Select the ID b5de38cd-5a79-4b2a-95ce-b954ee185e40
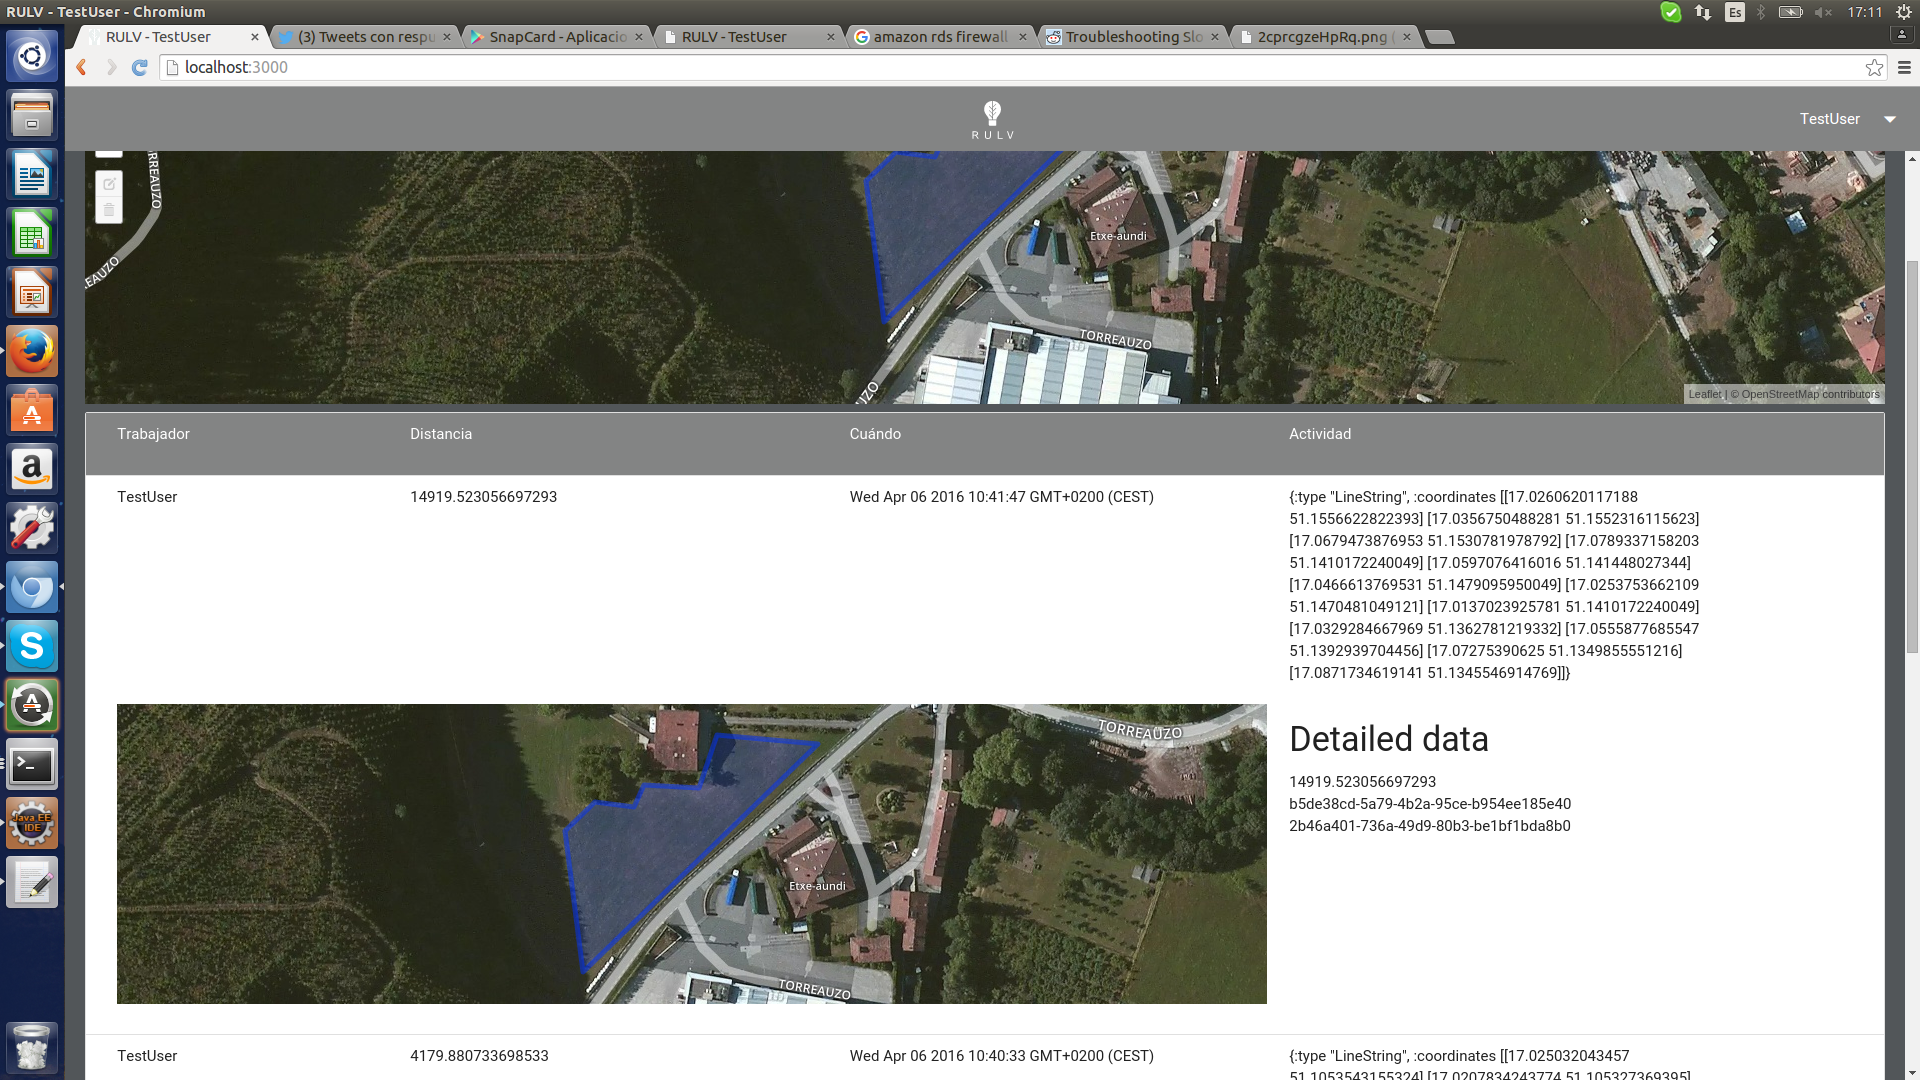The image size is (1920, 1080). (1430, 804)
